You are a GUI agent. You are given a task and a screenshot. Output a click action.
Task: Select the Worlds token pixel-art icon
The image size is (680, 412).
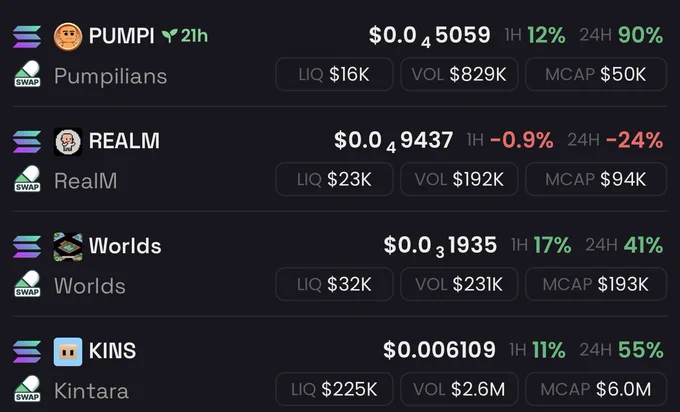(x=68, y=247)
